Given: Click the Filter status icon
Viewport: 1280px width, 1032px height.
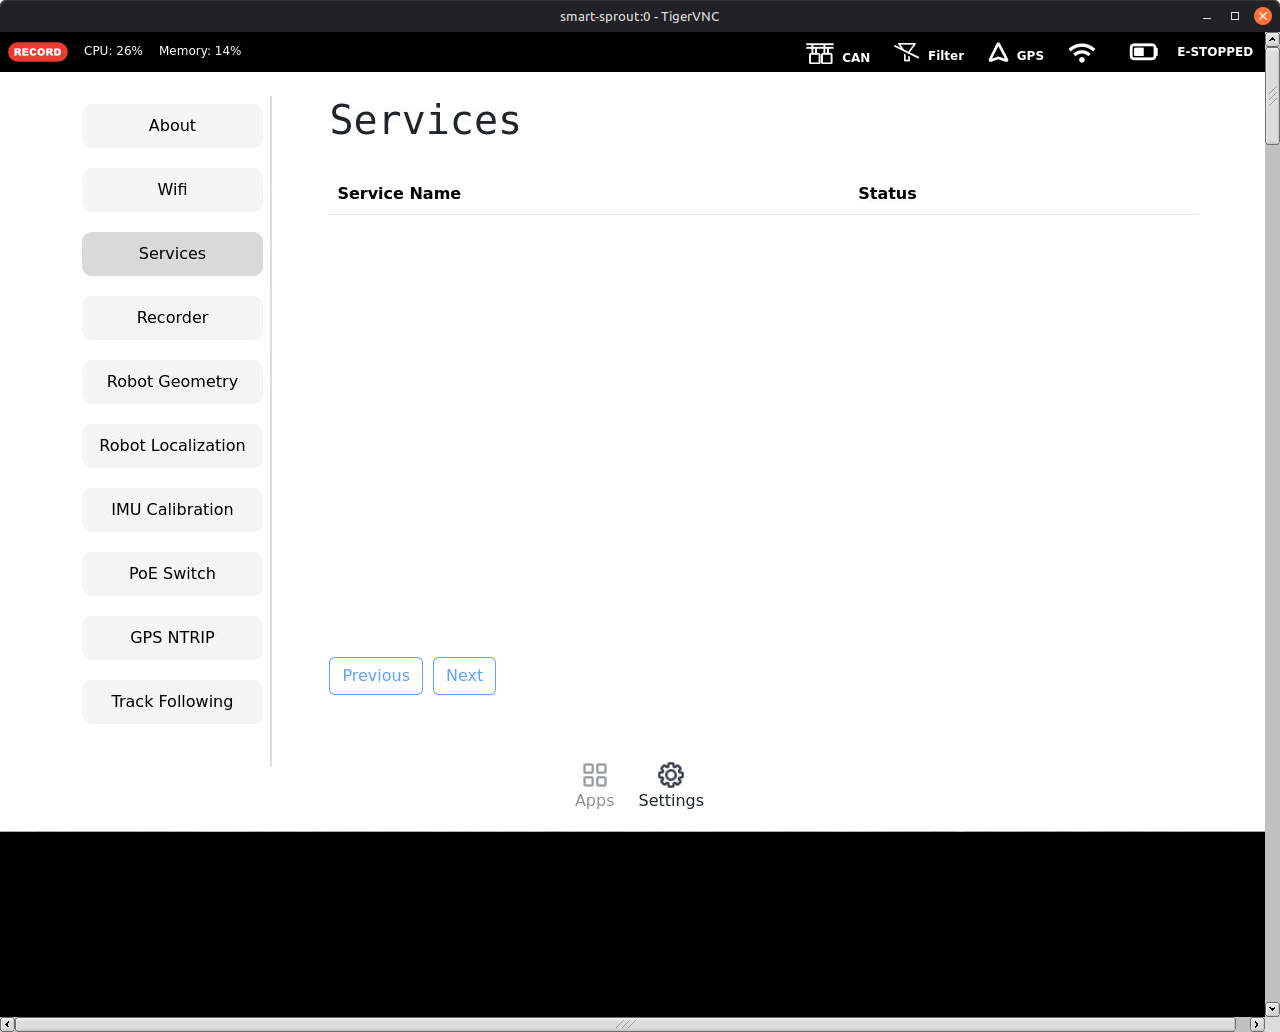Looking at the screenshot, I should click(907, 53).
